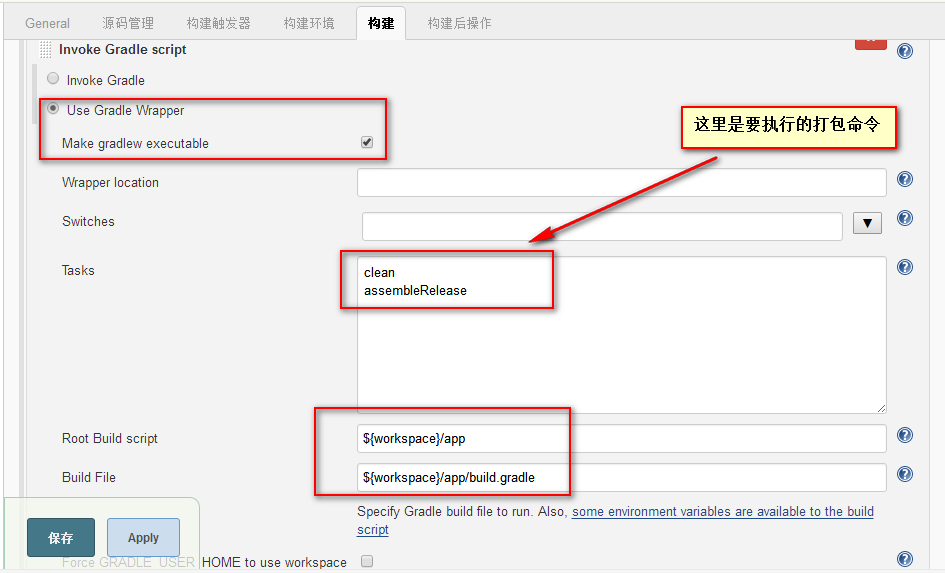Edit the Root Build script field
This screenshot has width=945, height=573.
[x=621, y=439]
